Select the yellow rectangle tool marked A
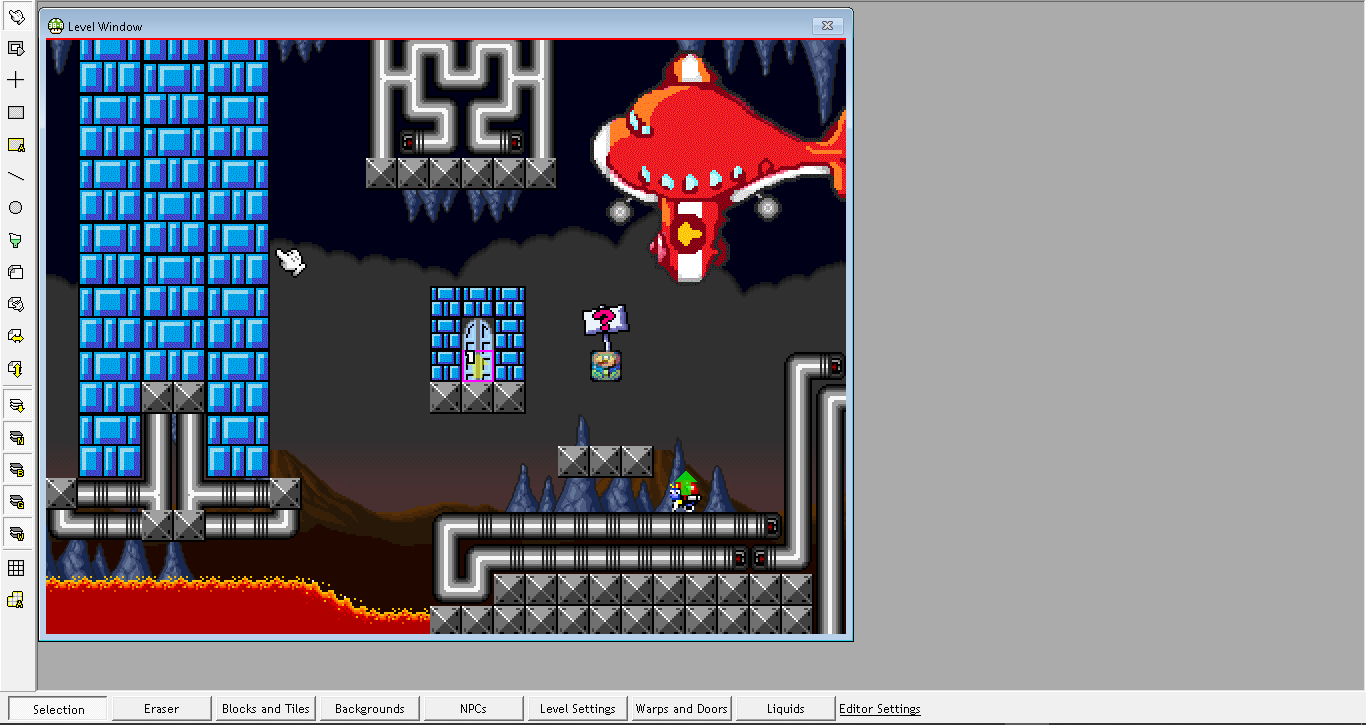1366x725 pixels. pos(16,145)
